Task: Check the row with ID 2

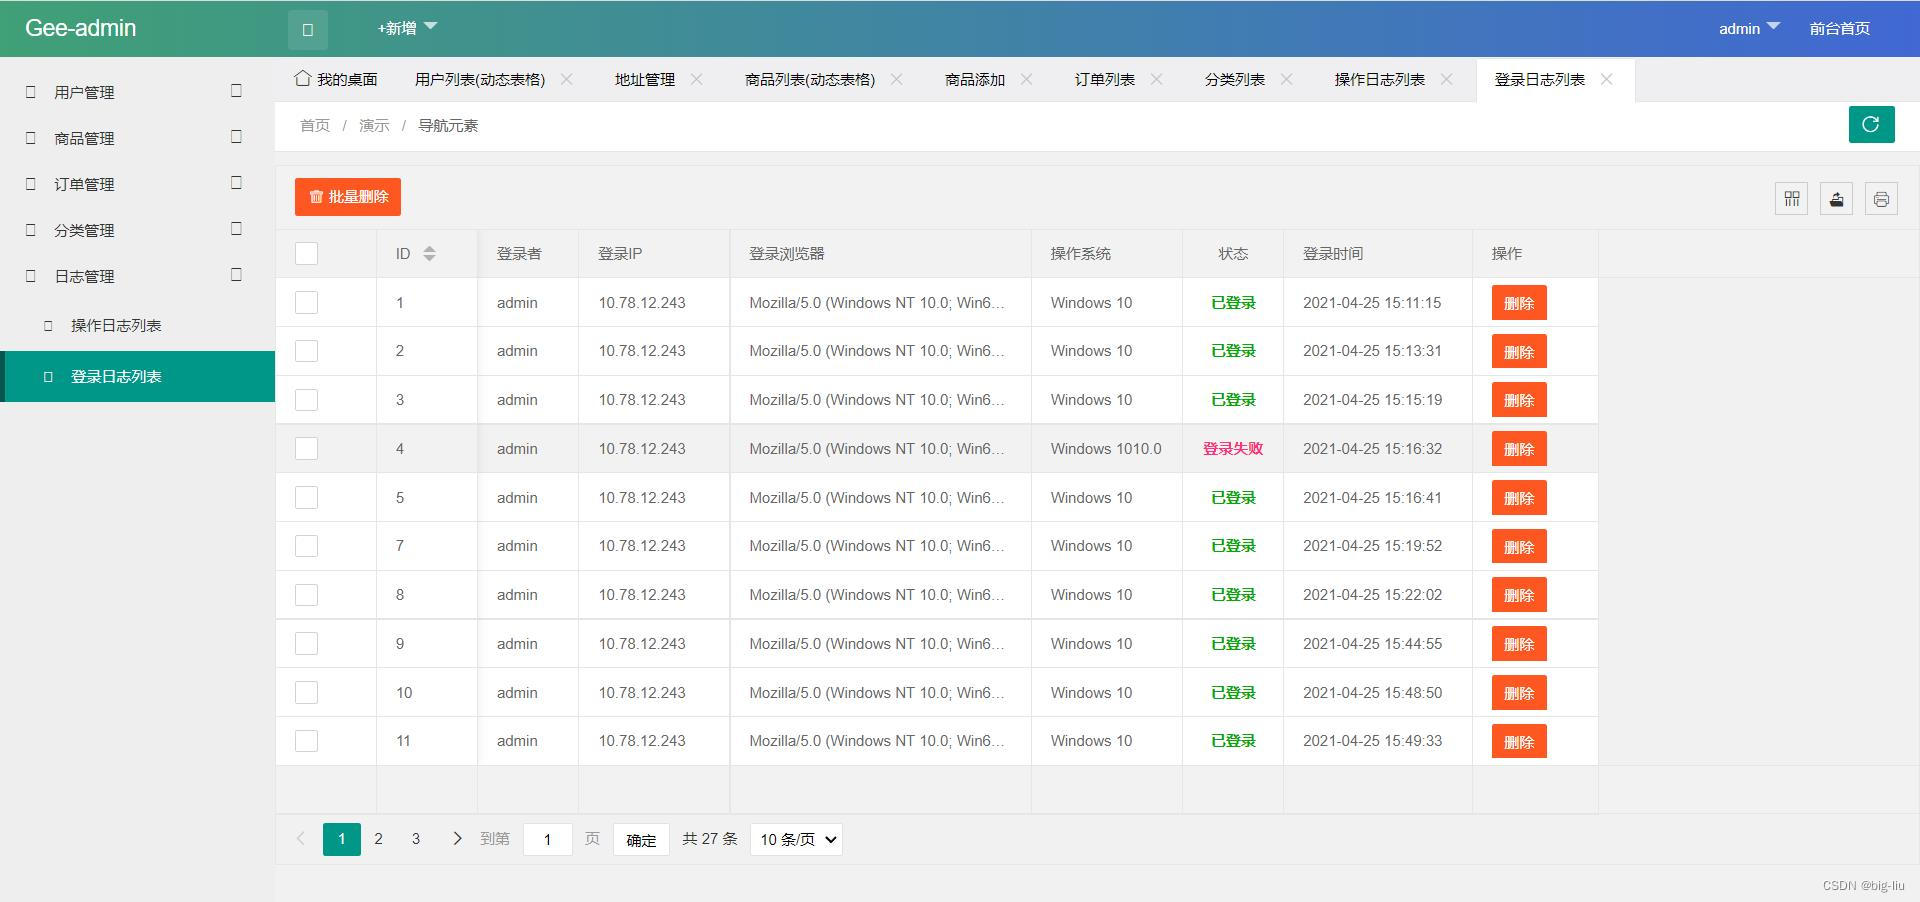Action: click(307, 351)
